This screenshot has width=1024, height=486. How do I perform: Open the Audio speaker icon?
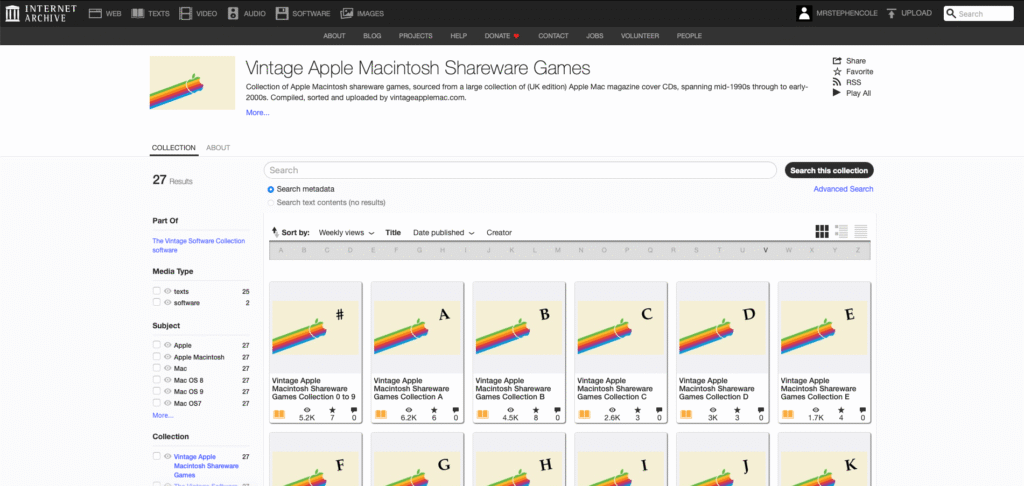click(233, 13)
